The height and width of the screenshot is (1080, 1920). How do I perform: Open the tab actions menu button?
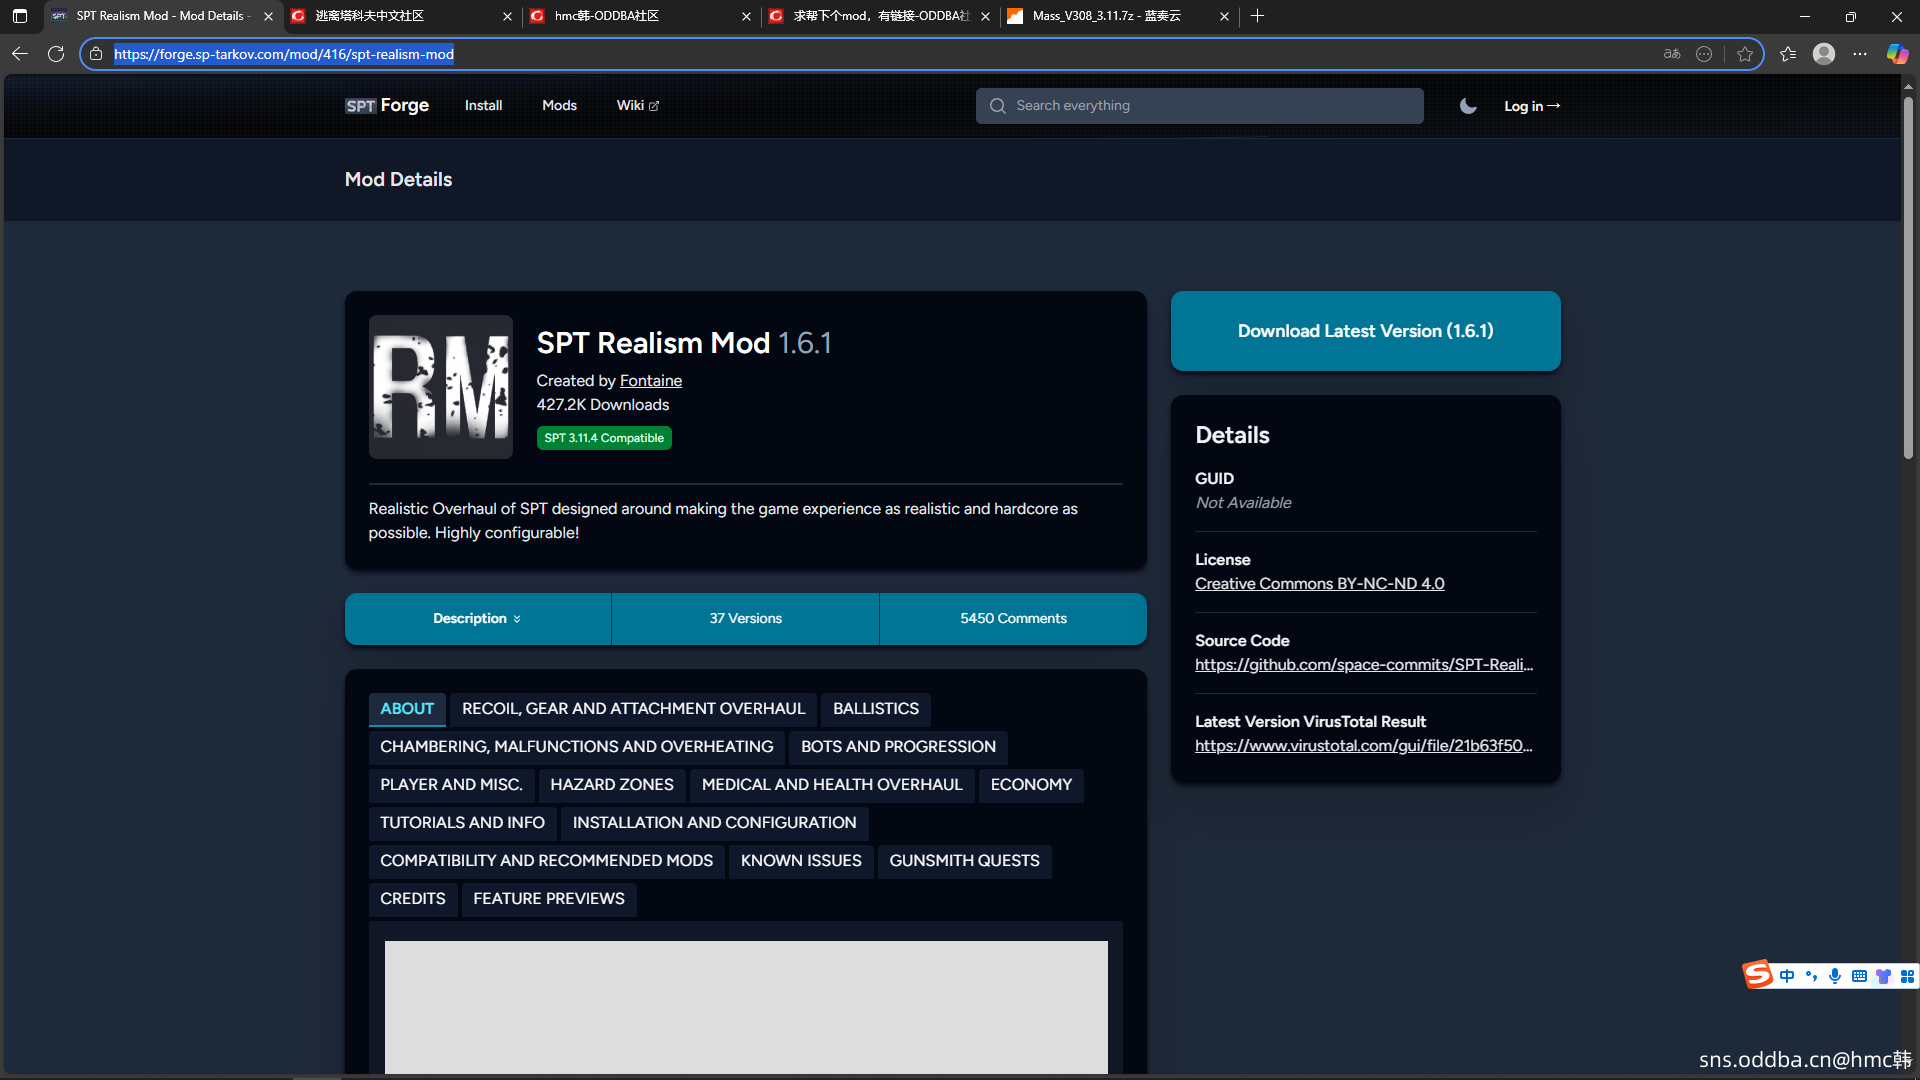point(20,16)
